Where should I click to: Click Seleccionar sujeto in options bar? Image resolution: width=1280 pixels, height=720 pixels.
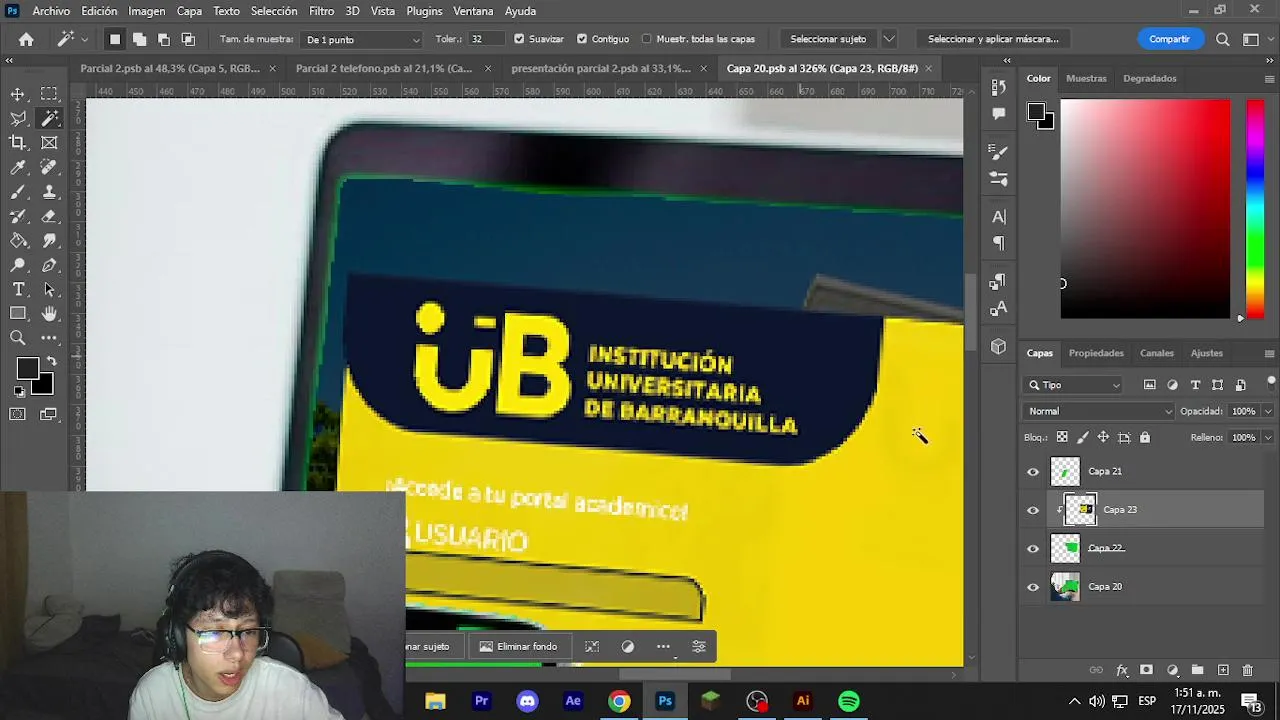tap(828, 39)
